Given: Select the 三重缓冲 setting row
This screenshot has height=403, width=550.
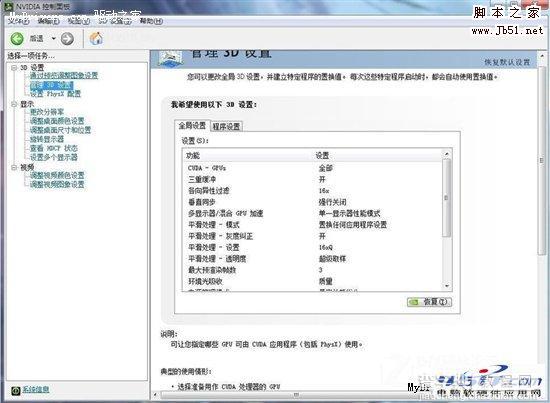Looking at the screenshot, I should [313, 179].
